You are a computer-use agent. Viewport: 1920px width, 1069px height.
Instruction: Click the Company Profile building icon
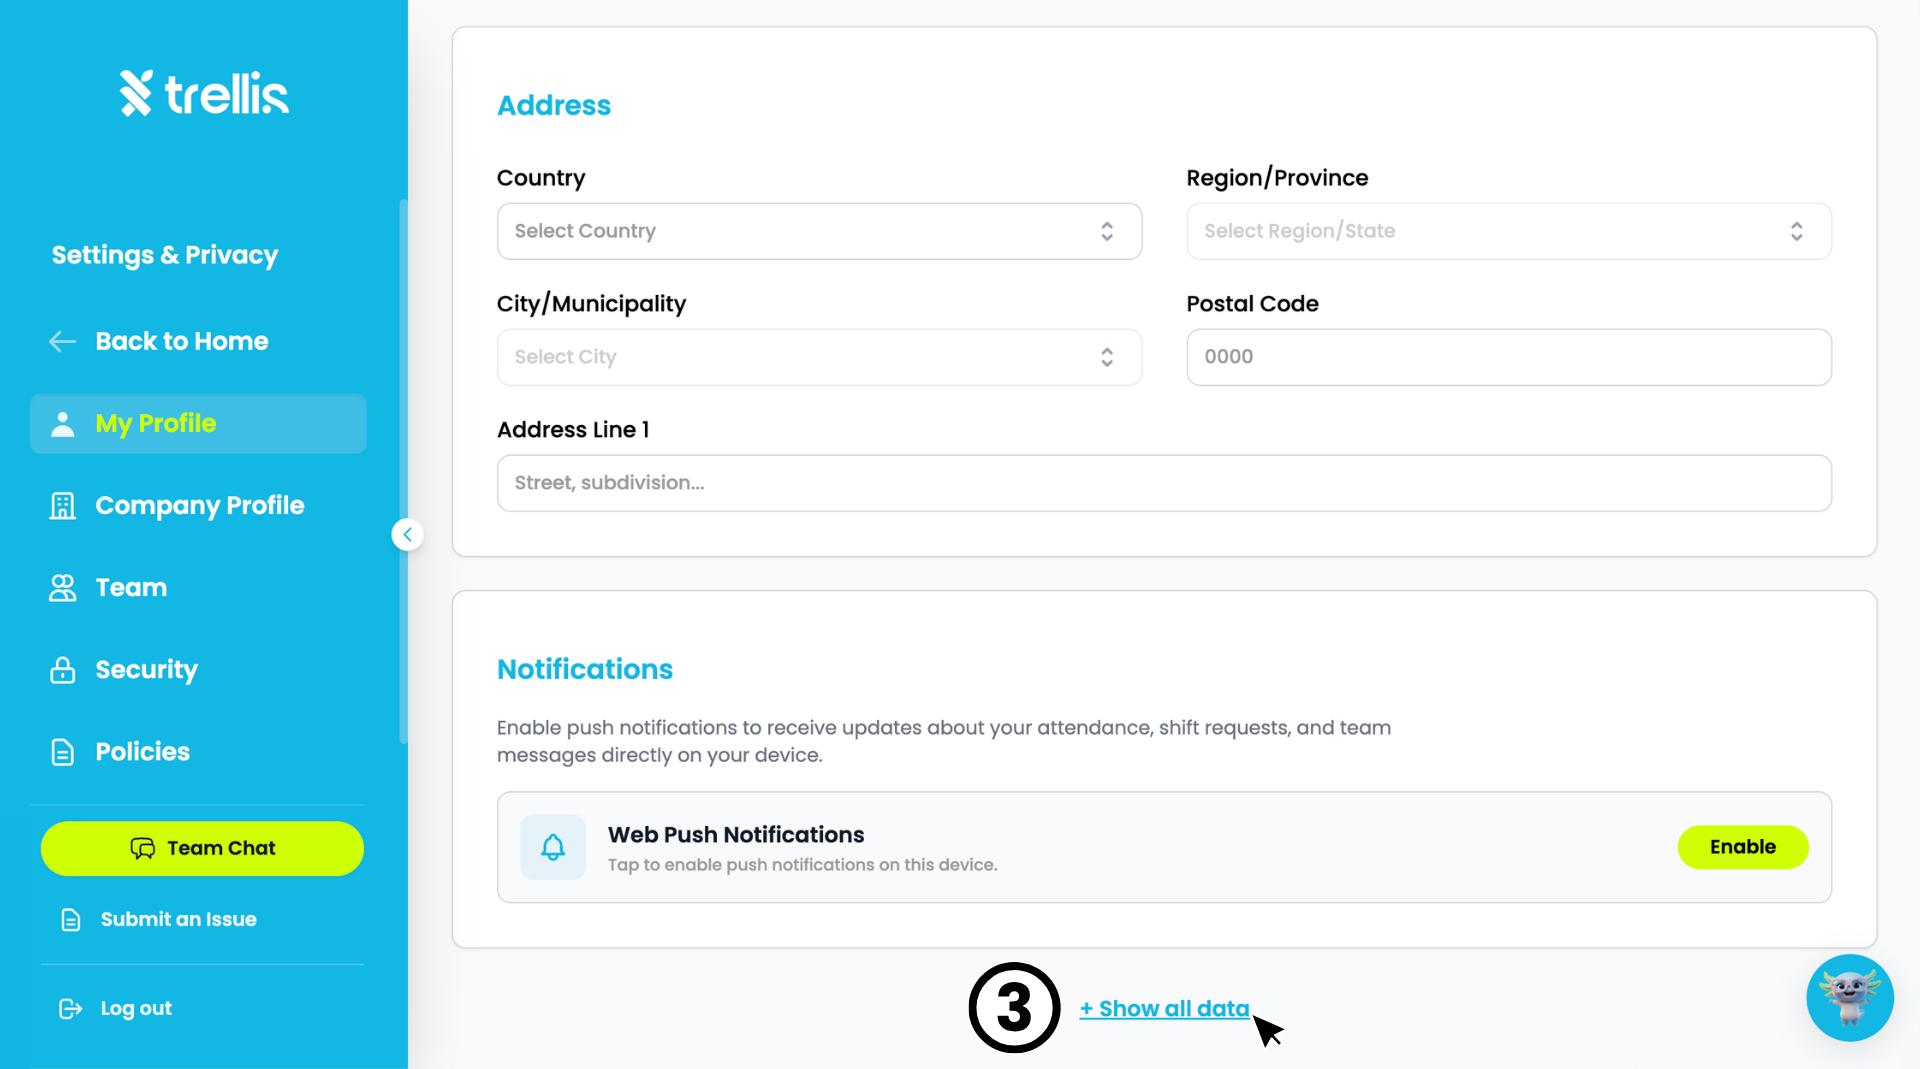coord(63,506)
